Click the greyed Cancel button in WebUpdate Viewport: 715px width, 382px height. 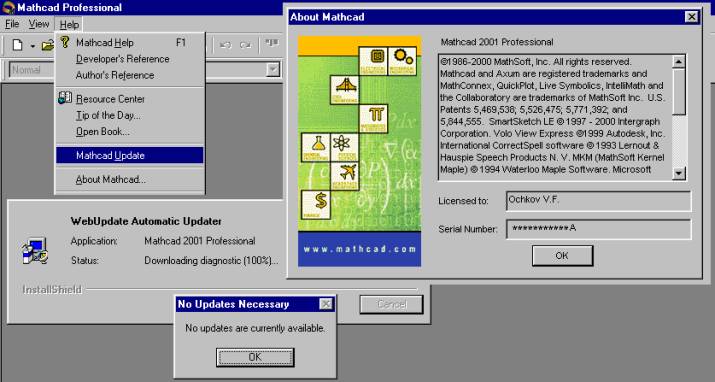pyautogui.click(x=392, y=304)
